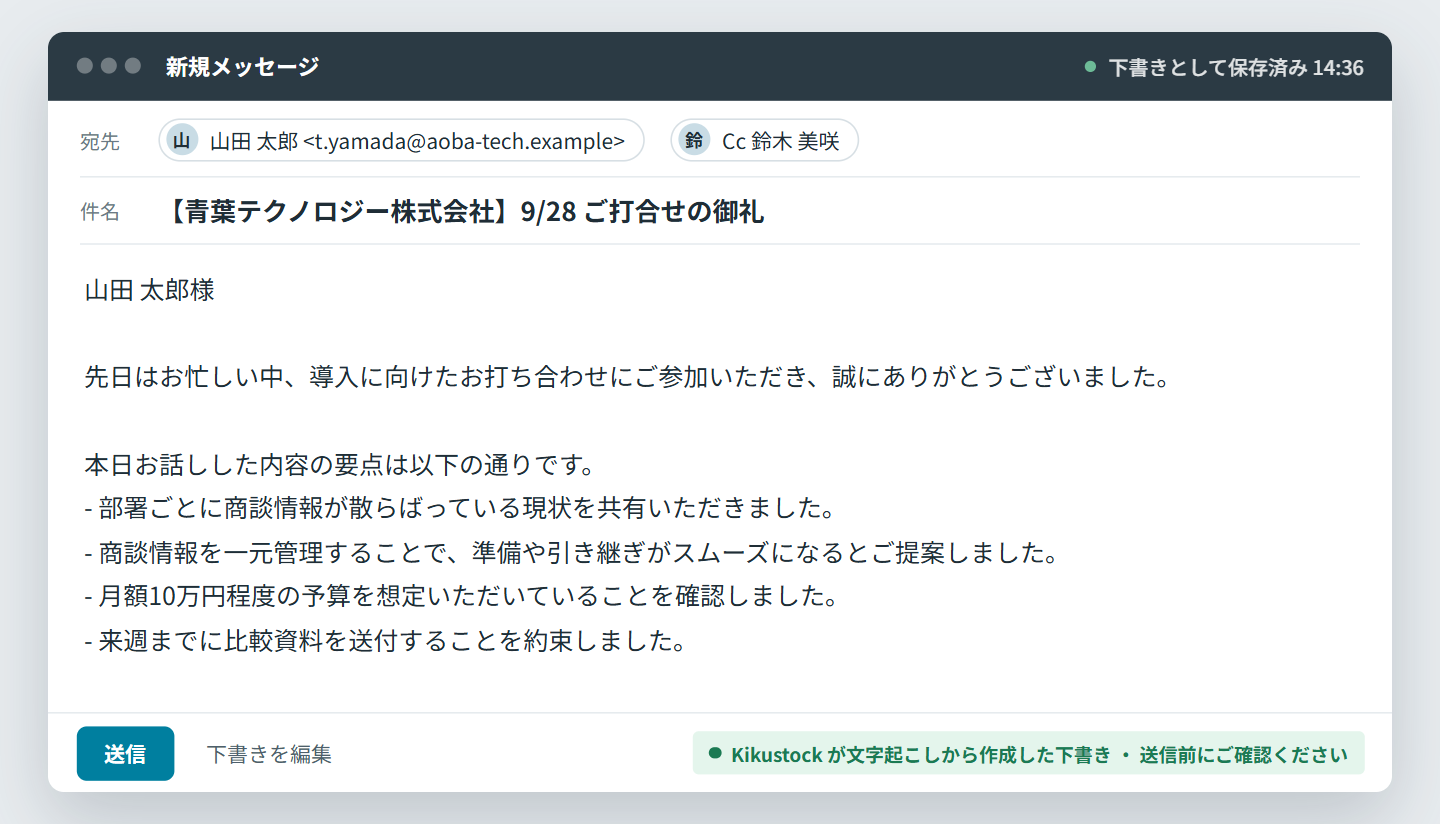Click the bullet starting 部署ごとに商談情報
The height and width of the screenshot is (824, 1440).
click(460, 509)
